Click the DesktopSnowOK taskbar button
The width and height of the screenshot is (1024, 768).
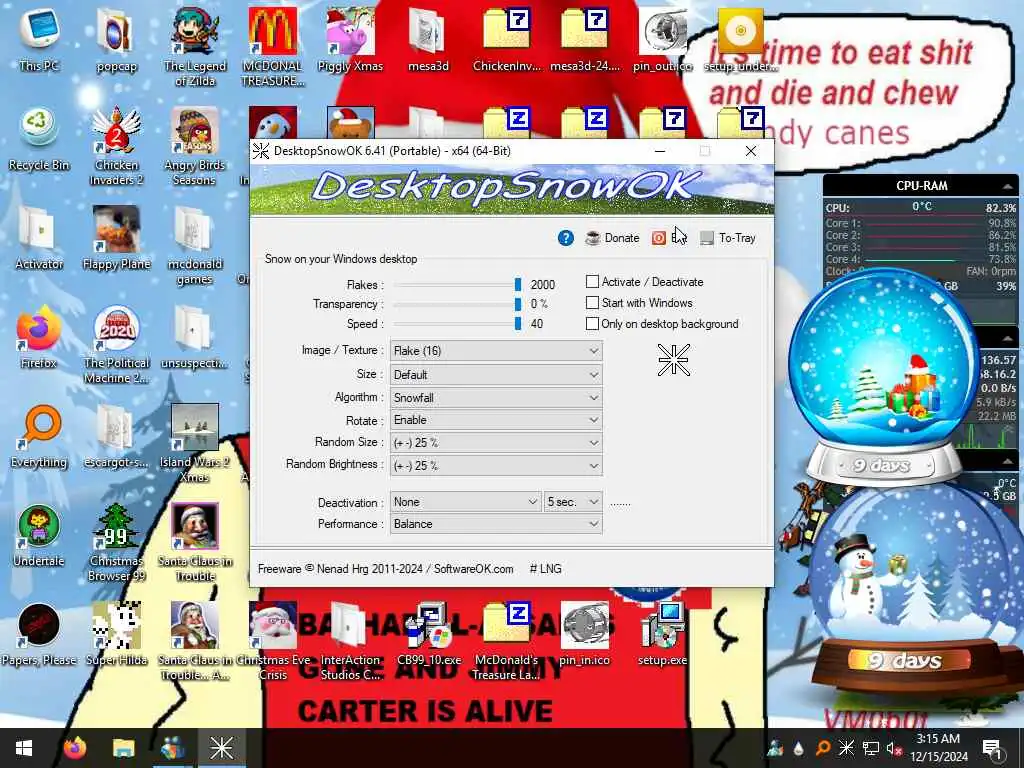(221, 748)
